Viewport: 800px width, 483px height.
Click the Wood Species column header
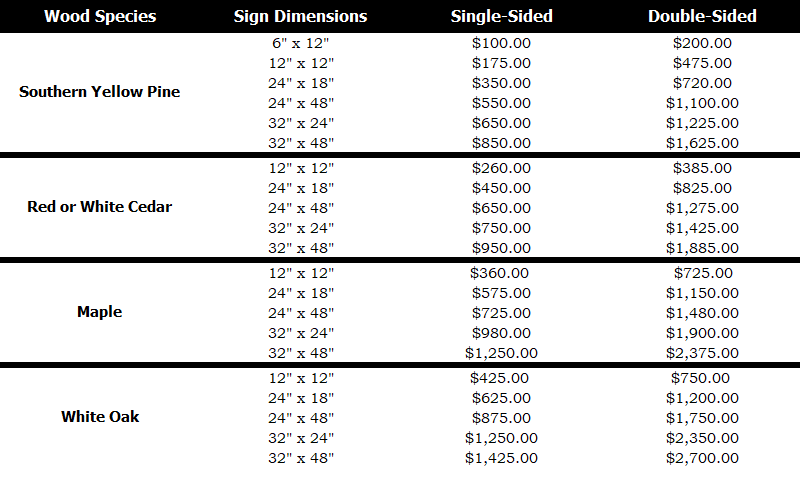pyautogui.click(x=100, y=16)
